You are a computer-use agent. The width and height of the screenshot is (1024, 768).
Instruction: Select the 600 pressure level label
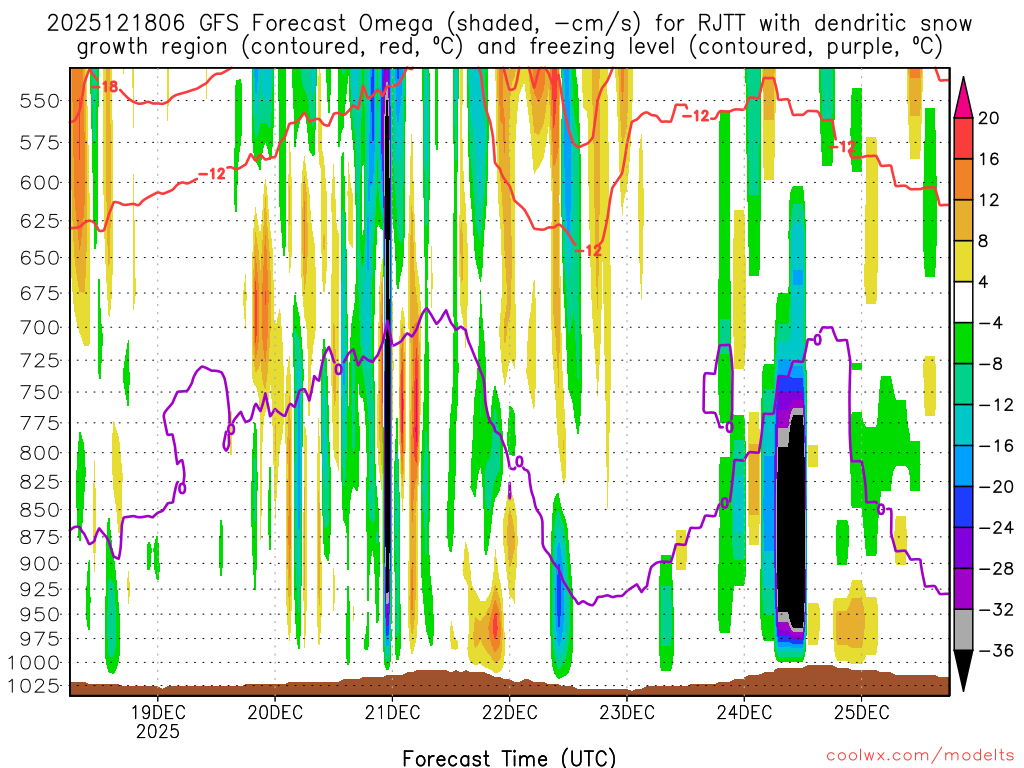[39, 183]
